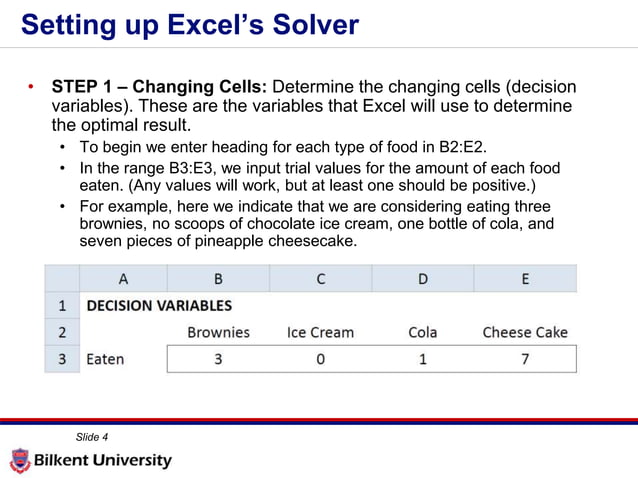Click column C header

(x=320, y=279)
